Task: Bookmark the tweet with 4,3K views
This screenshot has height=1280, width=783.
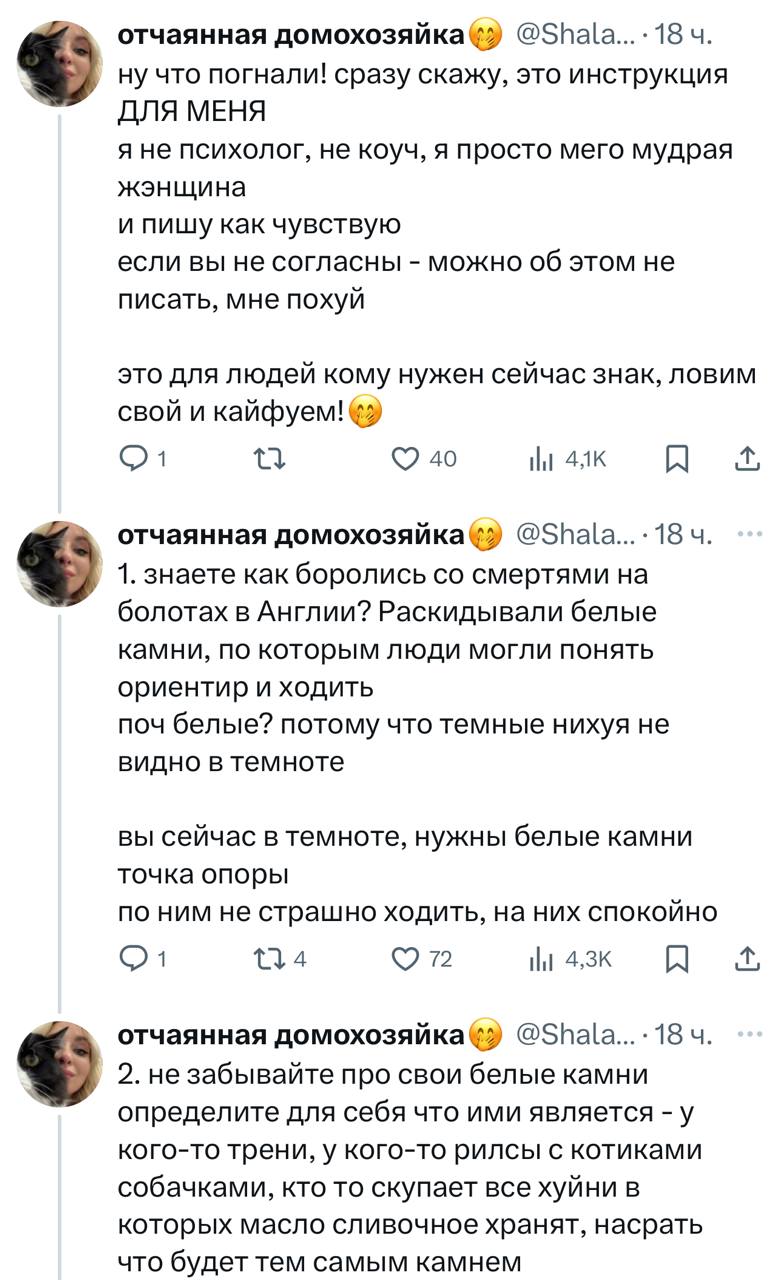Action: (677, 959)
